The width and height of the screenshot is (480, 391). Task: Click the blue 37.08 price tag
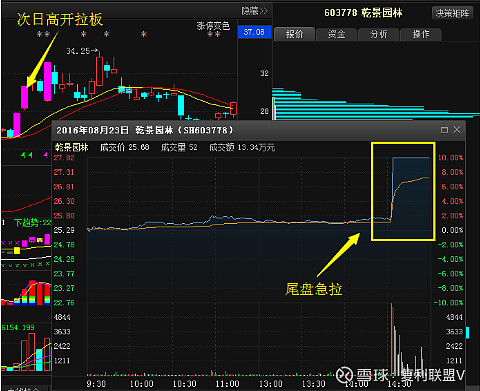click(254, 32)
